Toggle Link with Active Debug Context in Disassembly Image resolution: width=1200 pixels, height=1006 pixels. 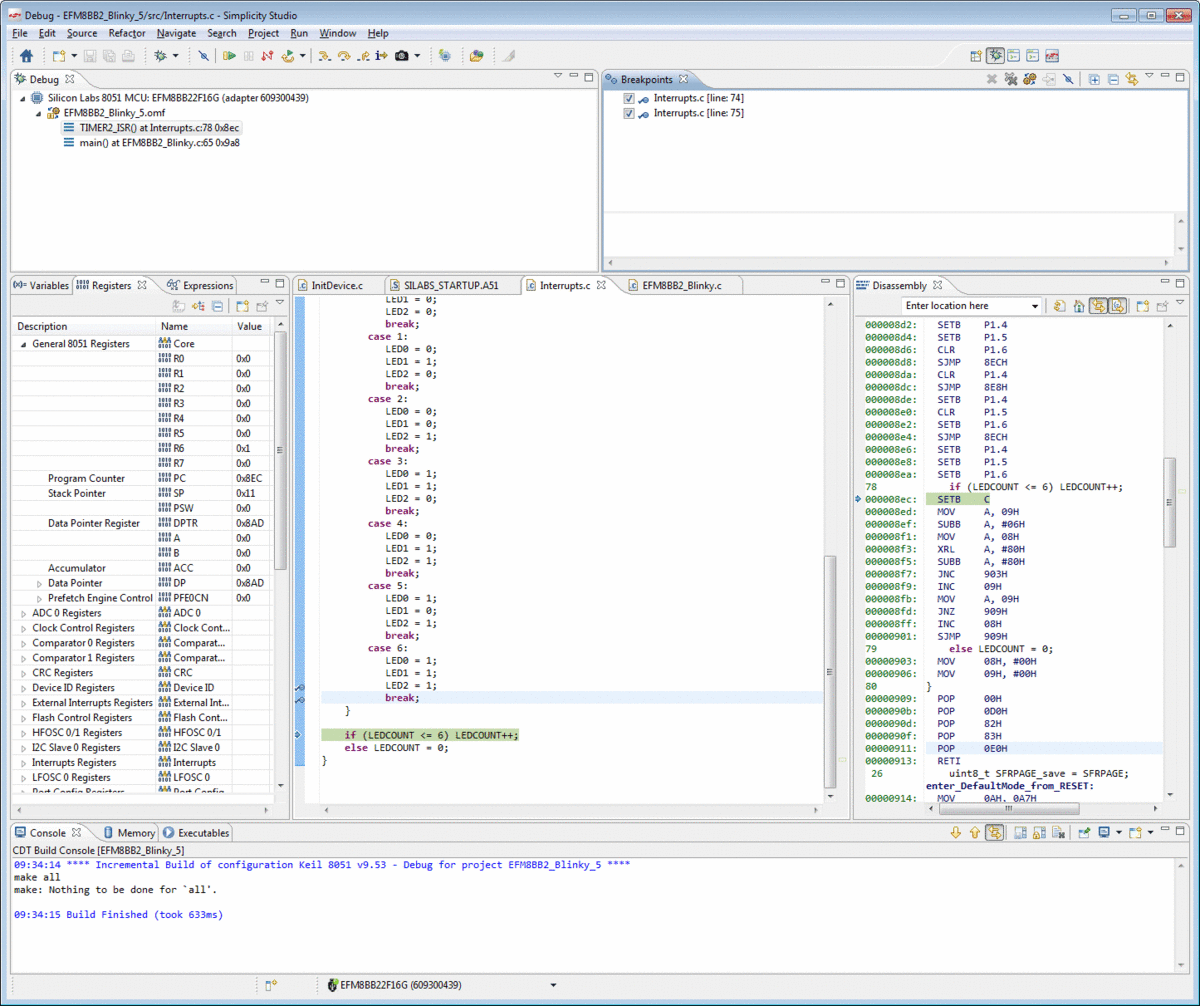pyautogui.click(x=1098, y=306)
